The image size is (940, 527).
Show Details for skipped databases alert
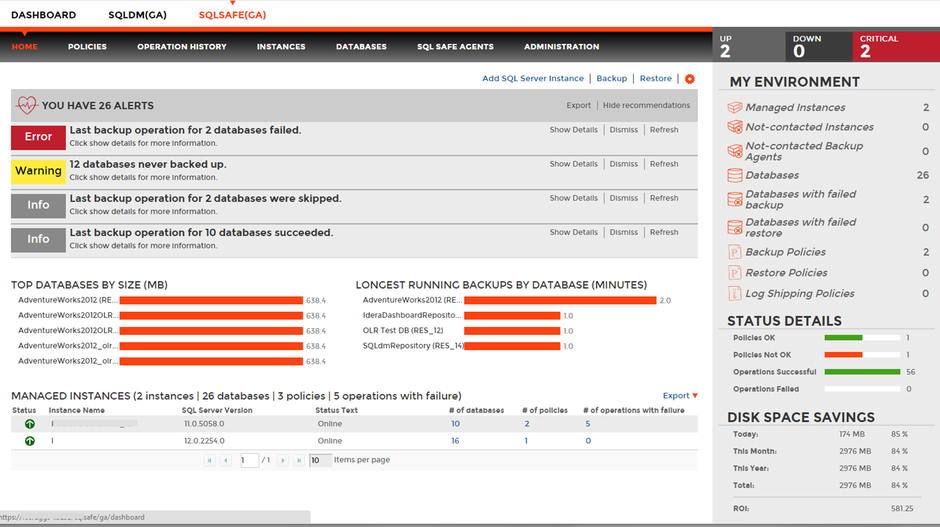(x=574, y=198)
